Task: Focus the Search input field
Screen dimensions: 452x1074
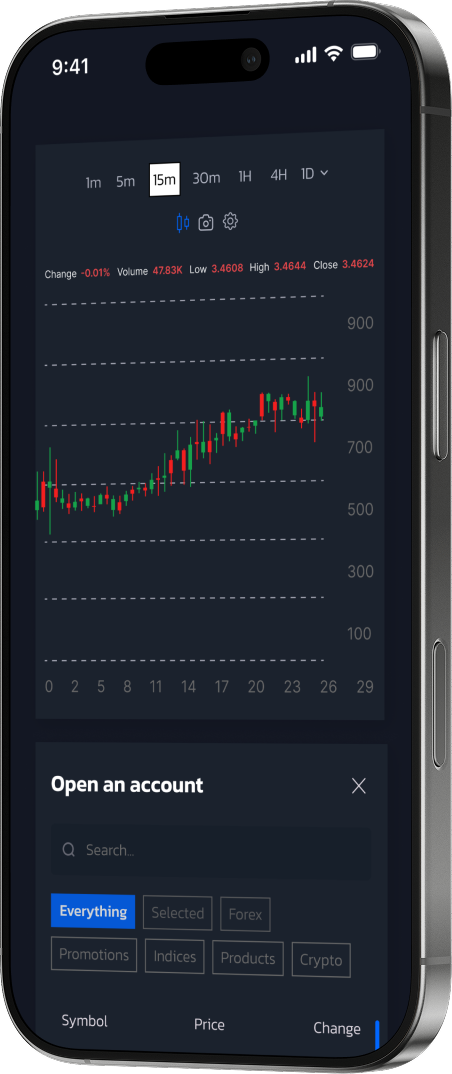Action: [x=211, y=852]
